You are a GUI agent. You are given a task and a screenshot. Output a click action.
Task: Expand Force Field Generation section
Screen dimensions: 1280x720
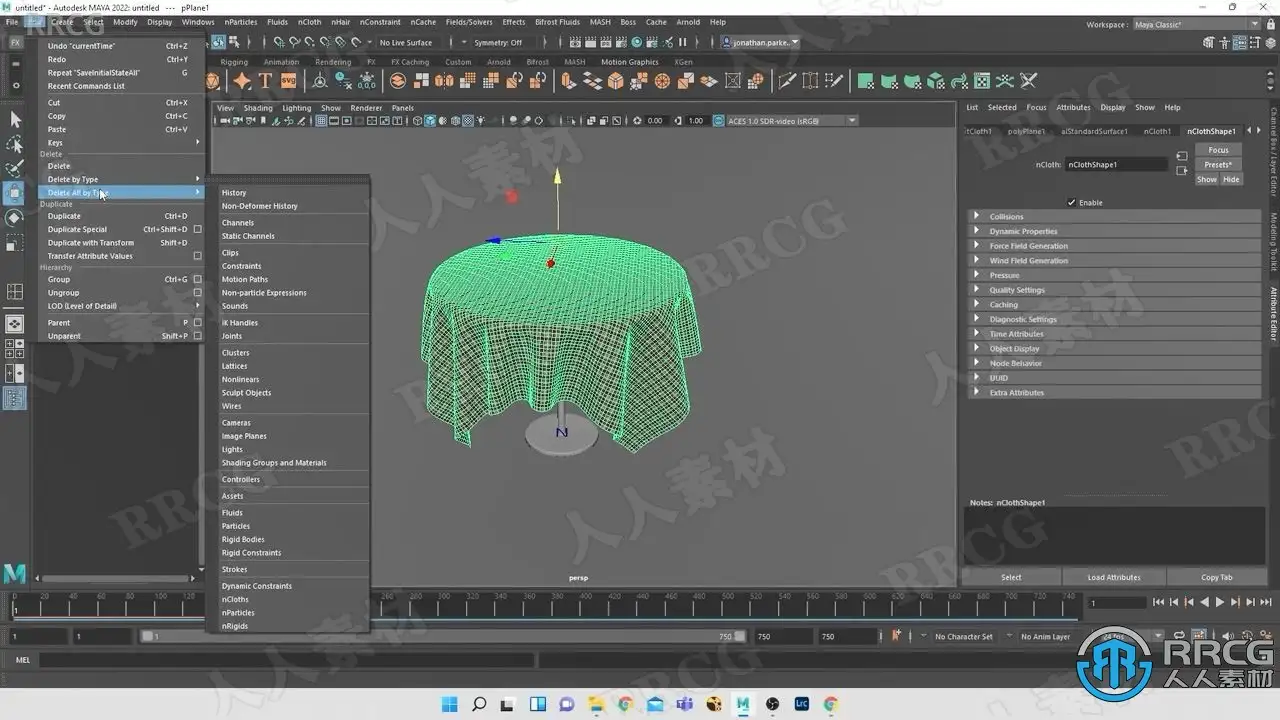tap(1115, 246)
